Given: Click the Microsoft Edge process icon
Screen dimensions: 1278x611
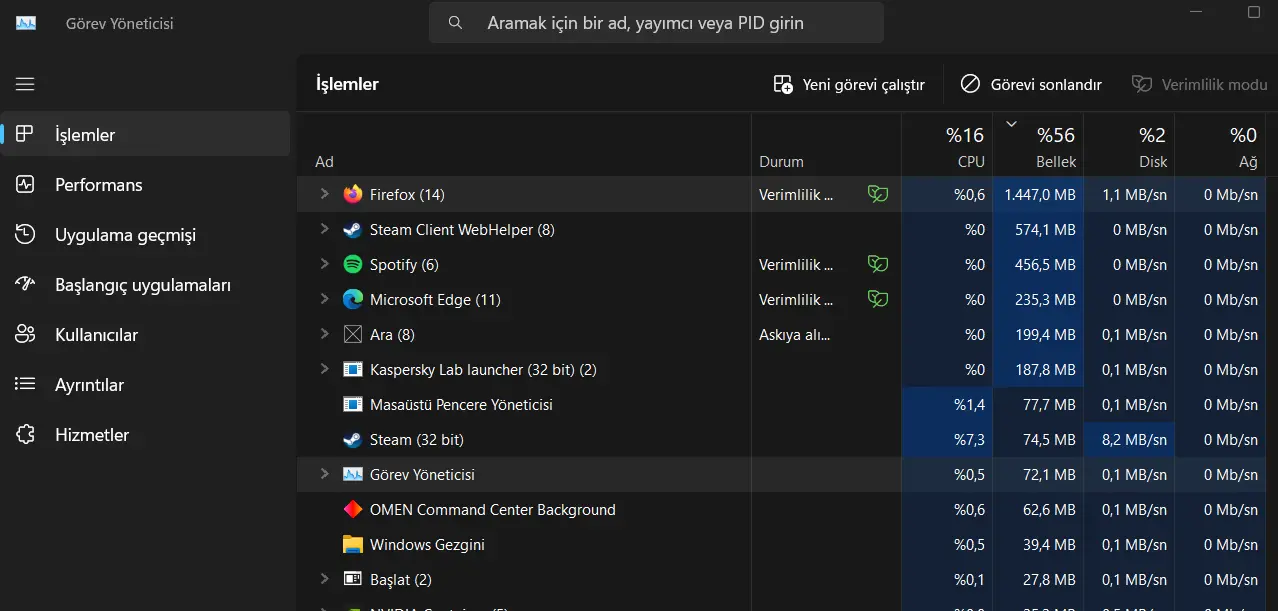Looking at the screenshot, I should (352, 300).
